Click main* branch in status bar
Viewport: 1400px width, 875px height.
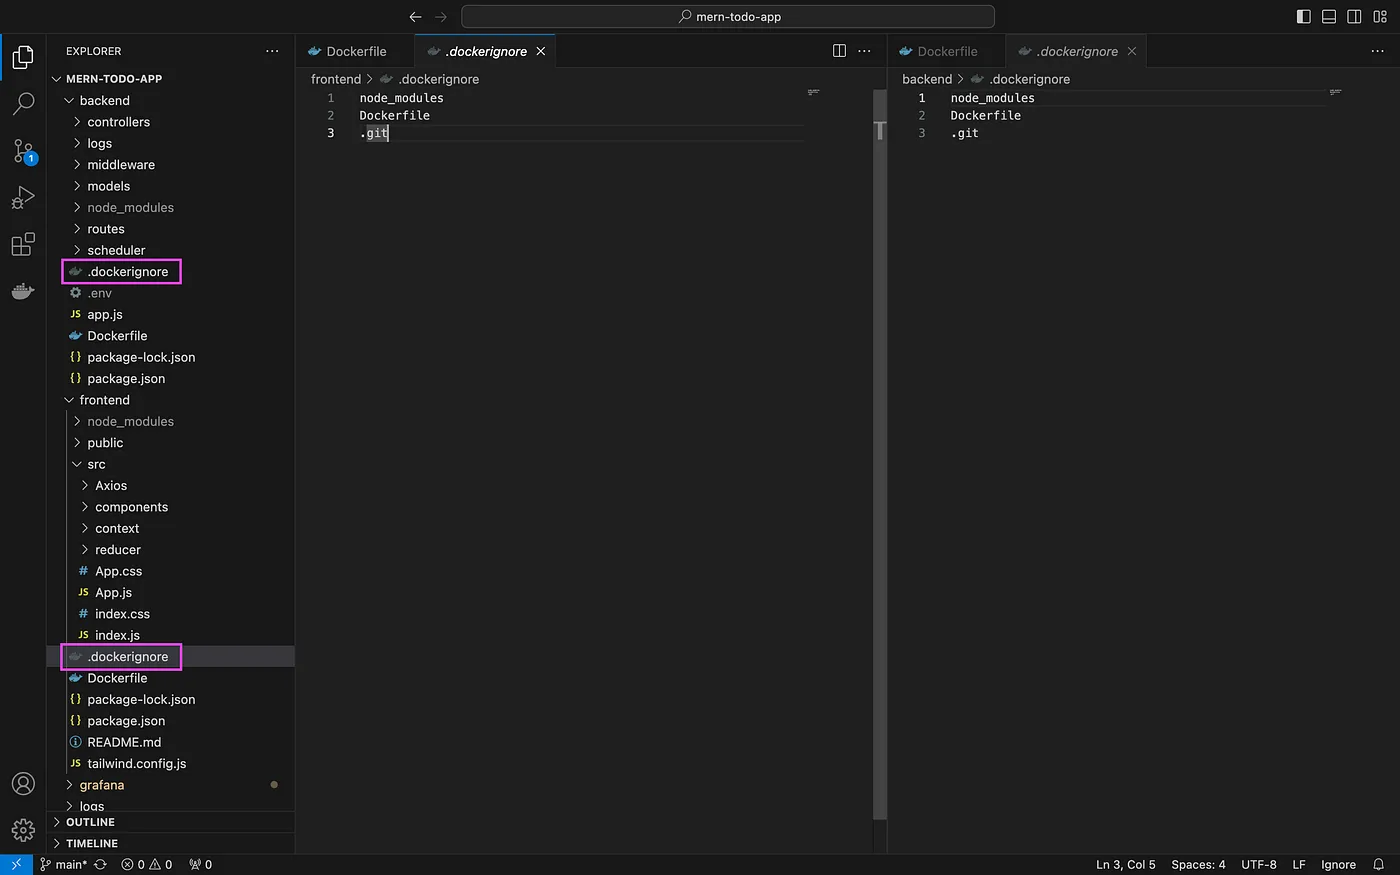(63, 865)
